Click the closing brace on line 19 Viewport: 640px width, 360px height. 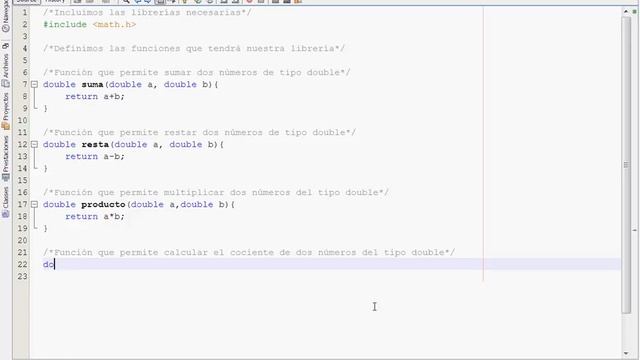coord(45,229)
